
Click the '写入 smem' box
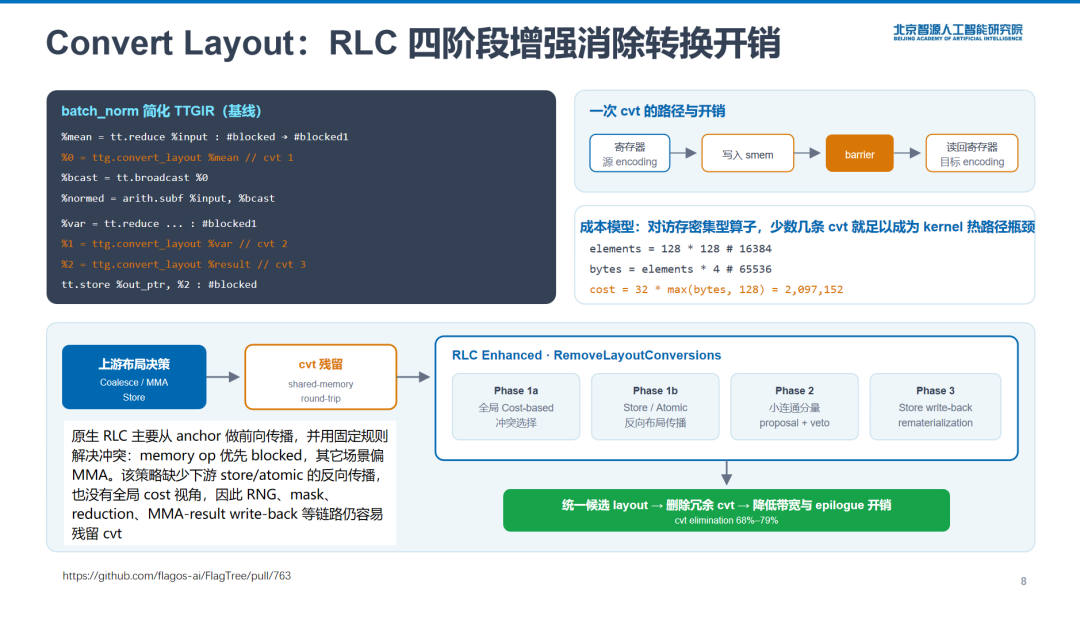747,154
